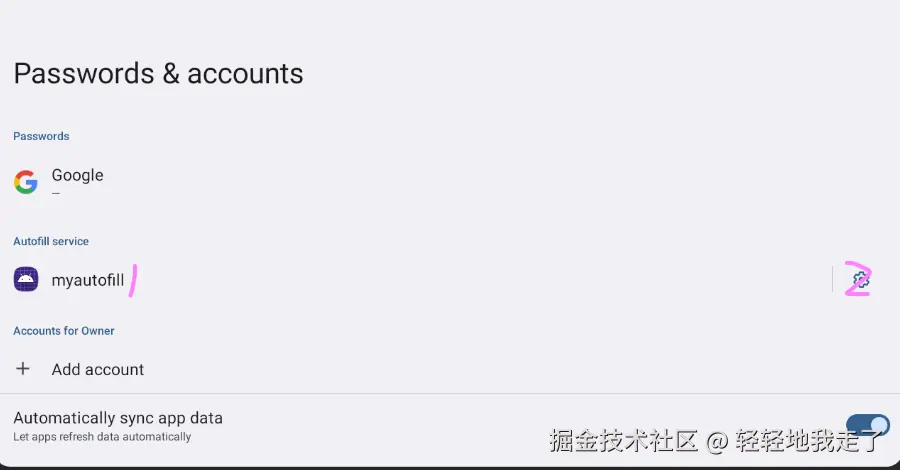
Task: Click the Accounts for Owner section header
Action: [x=64, y=331]
